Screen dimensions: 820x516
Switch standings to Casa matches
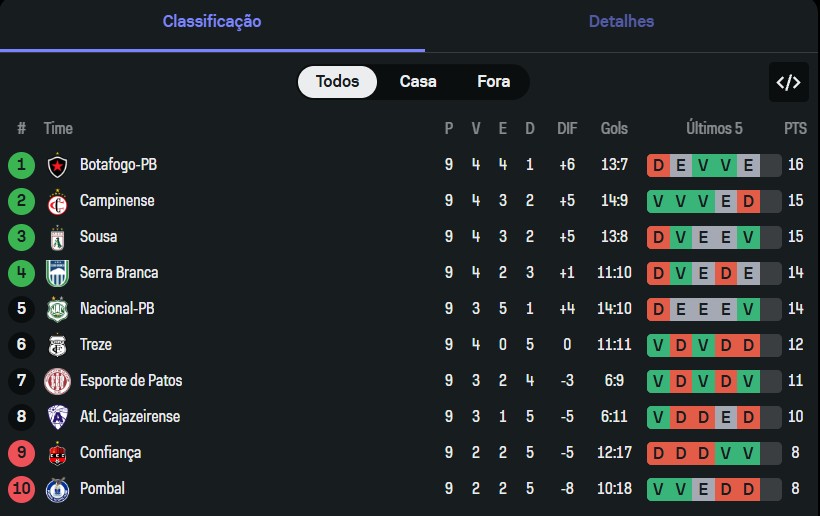point(418,82)
